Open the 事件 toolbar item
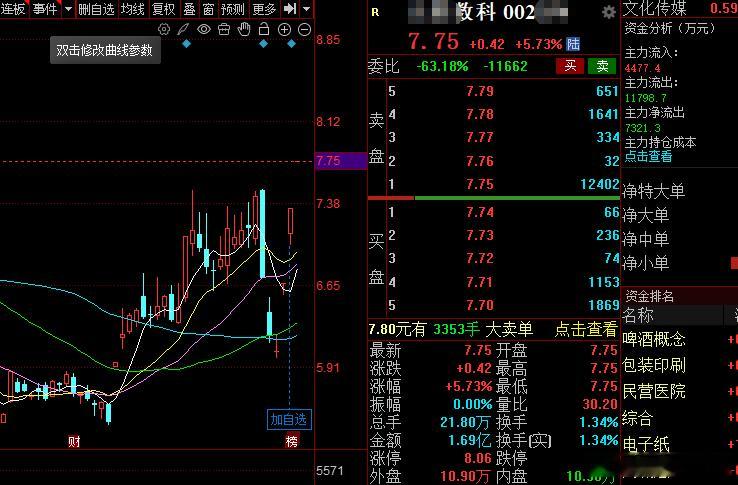Screen dimensions: 738x485 pos(44,8)
